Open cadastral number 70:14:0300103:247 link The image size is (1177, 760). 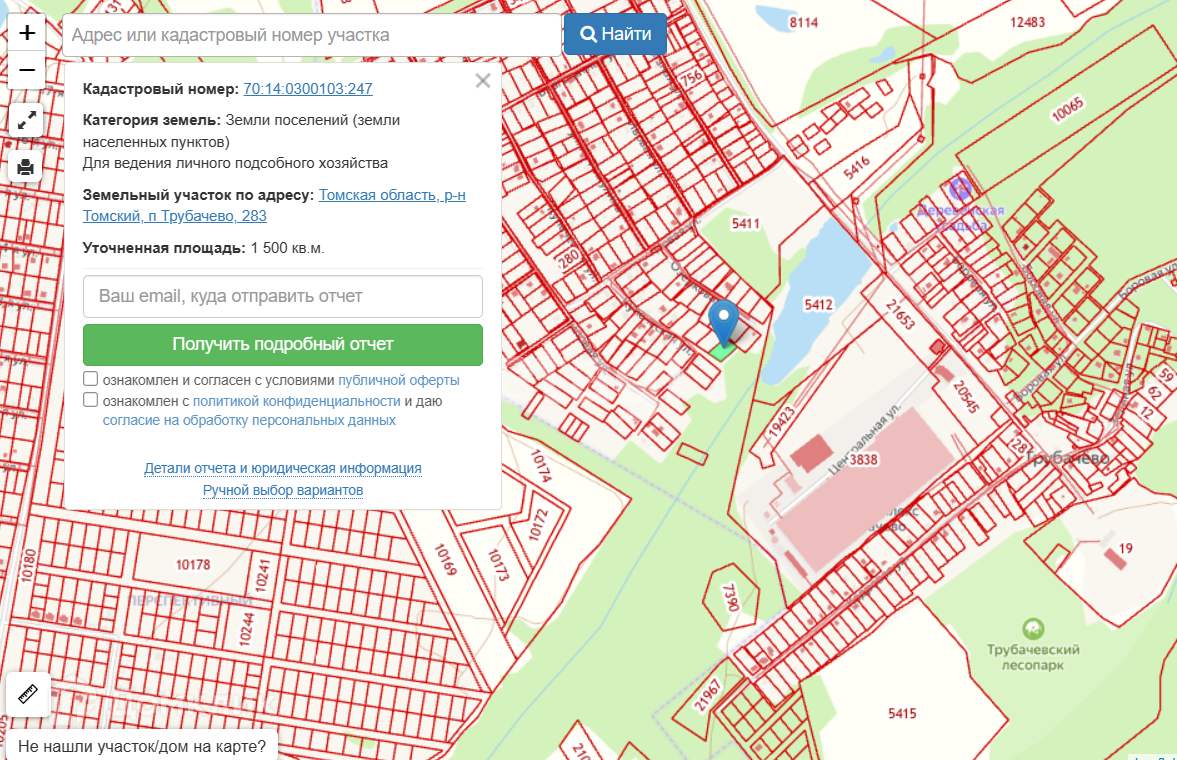[x=308, y=89]
